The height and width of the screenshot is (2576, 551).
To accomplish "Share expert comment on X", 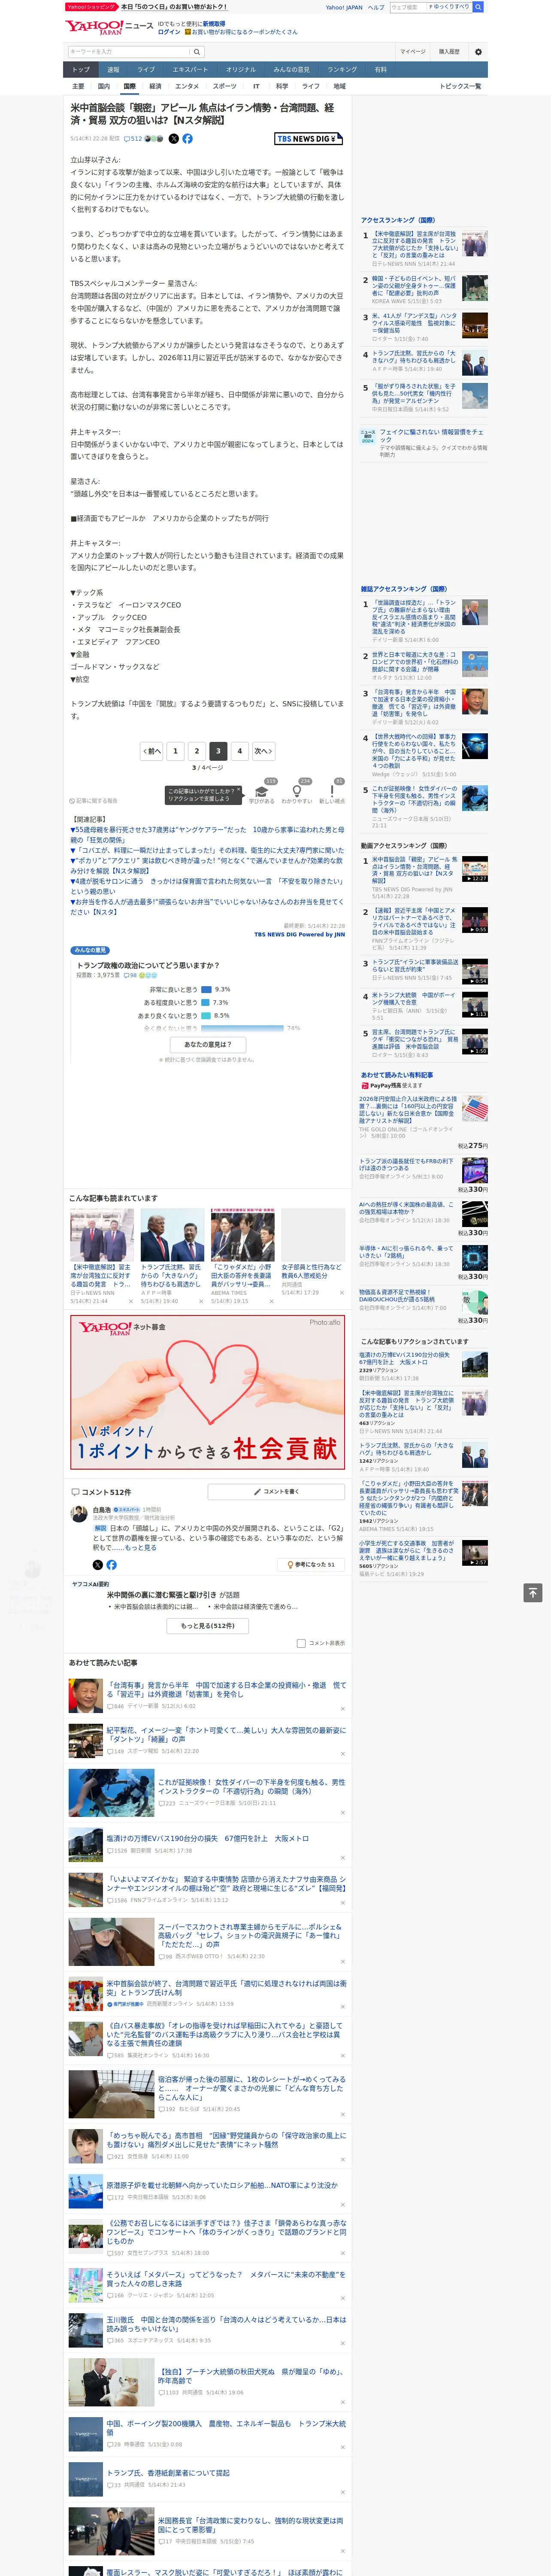I will coord(97,1565).
